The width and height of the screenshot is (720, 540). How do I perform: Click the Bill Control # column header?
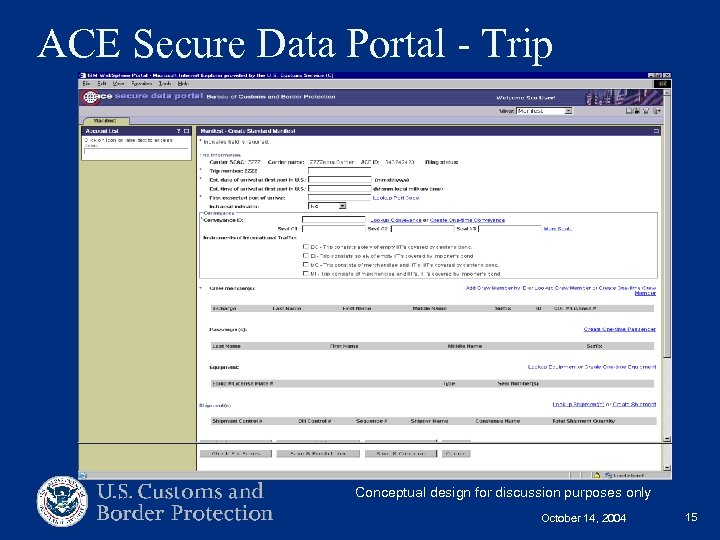(x=315, y=421)
